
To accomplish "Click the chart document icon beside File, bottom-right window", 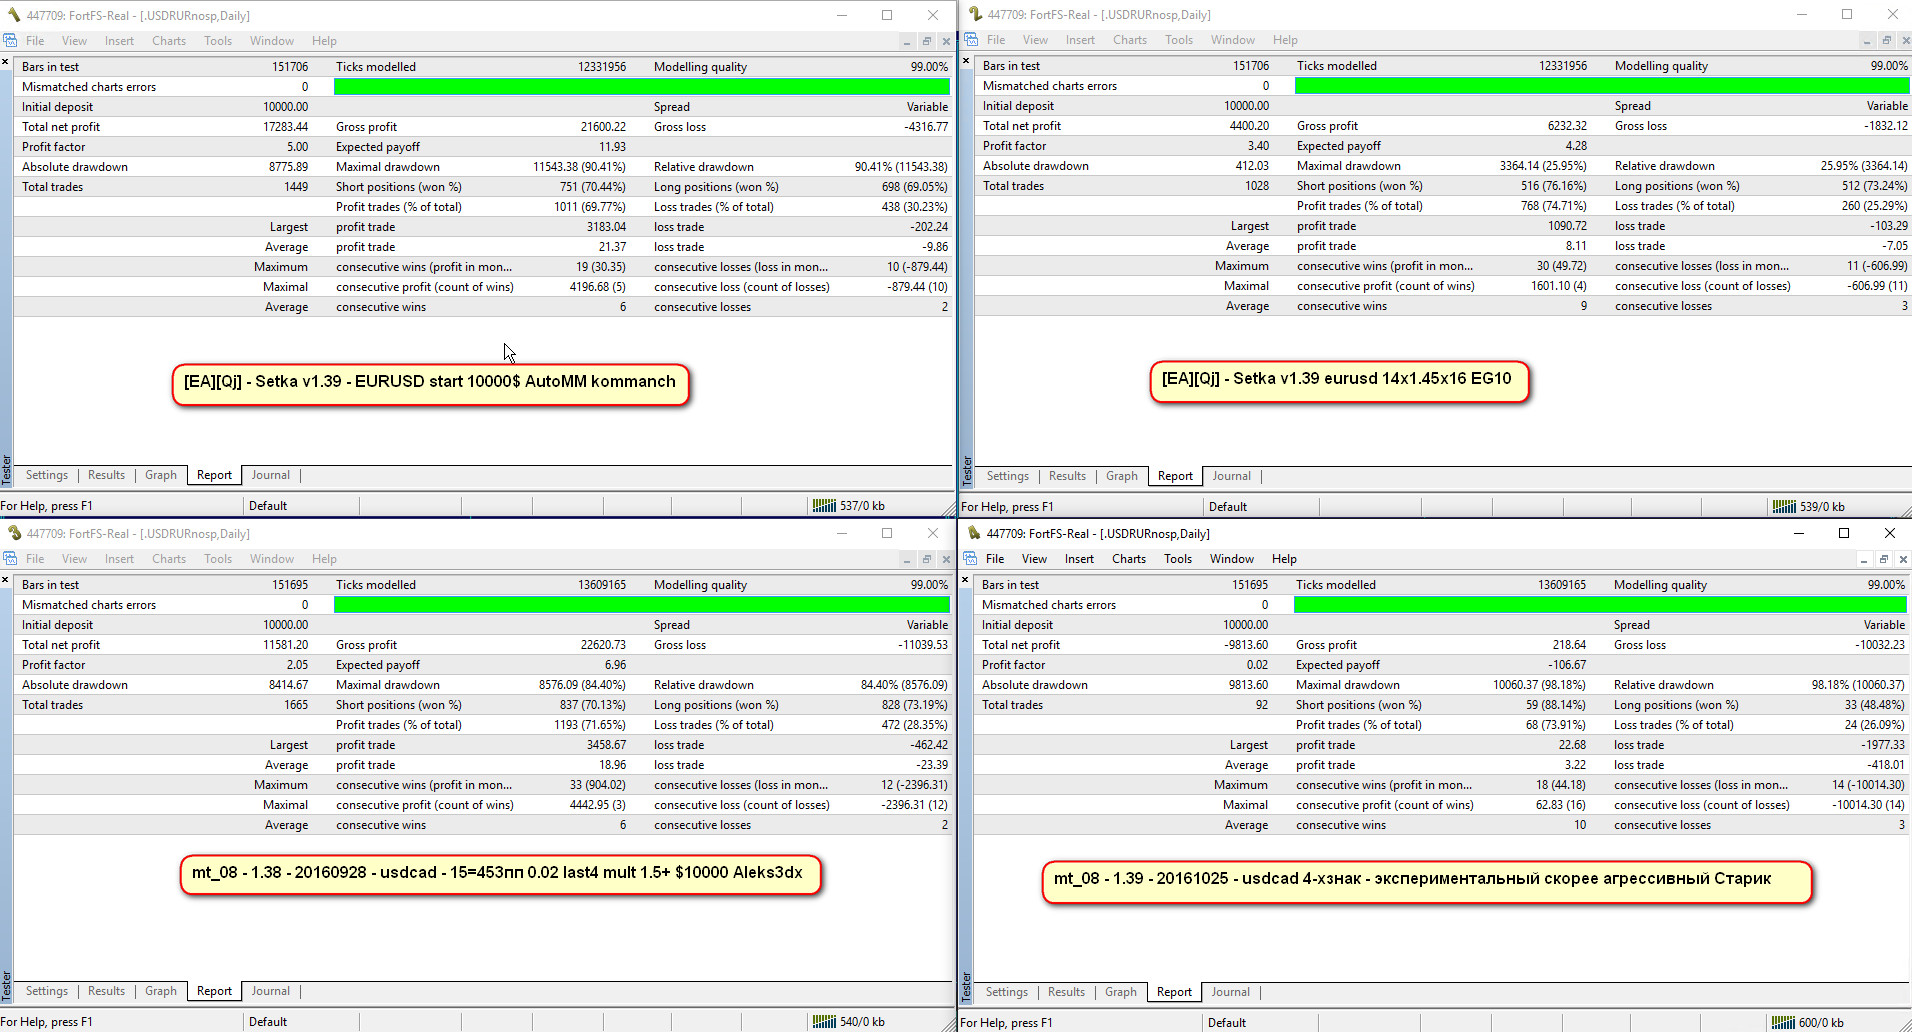I will (970, 559).
